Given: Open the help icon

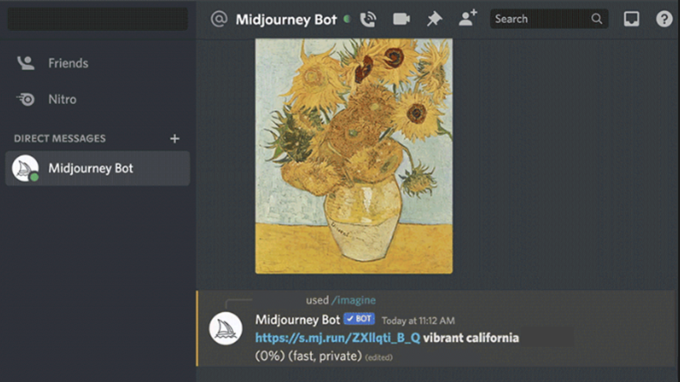Looking at the screenshot, I should tap(664, 19).
